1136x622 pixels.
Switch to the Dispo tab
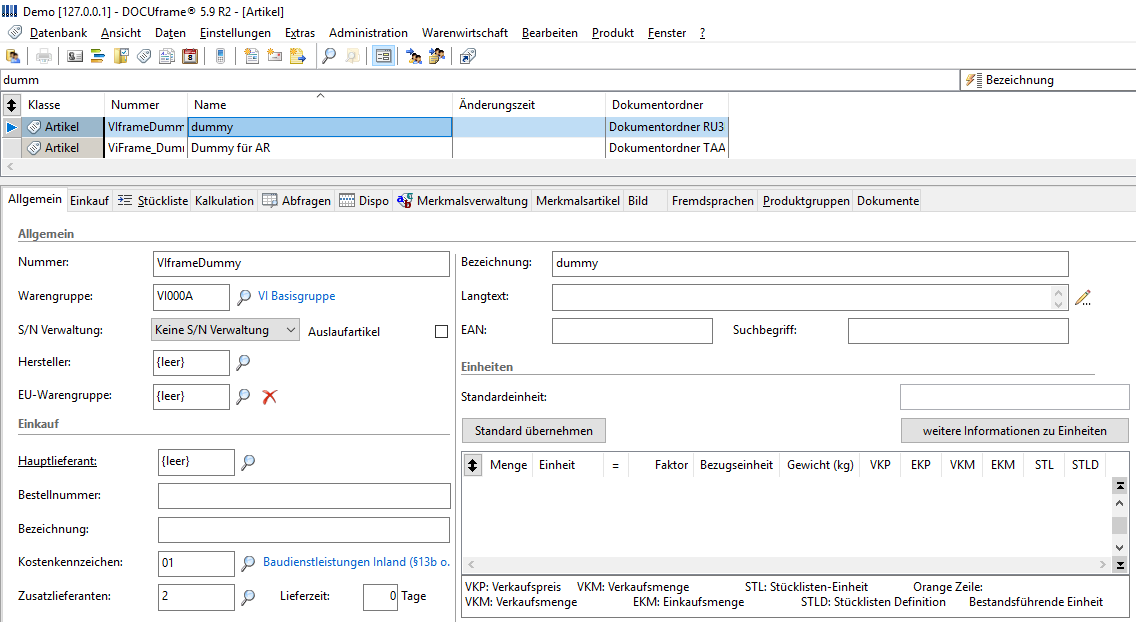coord(364,201)
